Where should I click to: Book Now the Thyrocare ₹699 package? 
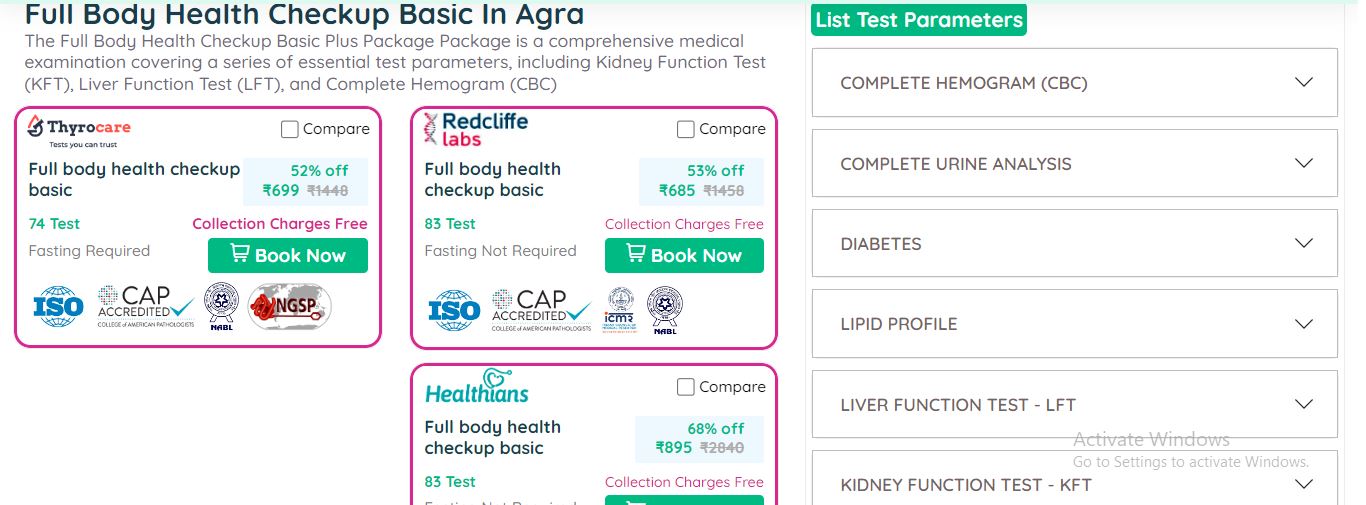click(x=288, y=255)
